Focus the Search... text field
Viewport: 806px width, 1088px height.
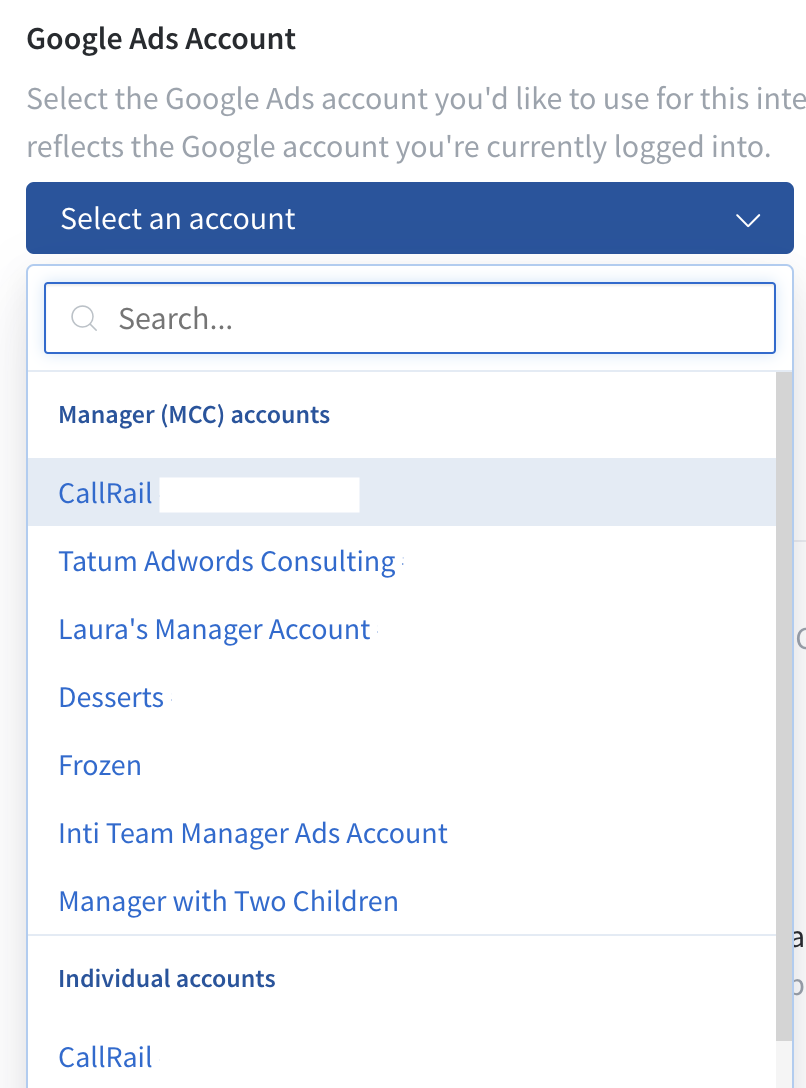409,318
